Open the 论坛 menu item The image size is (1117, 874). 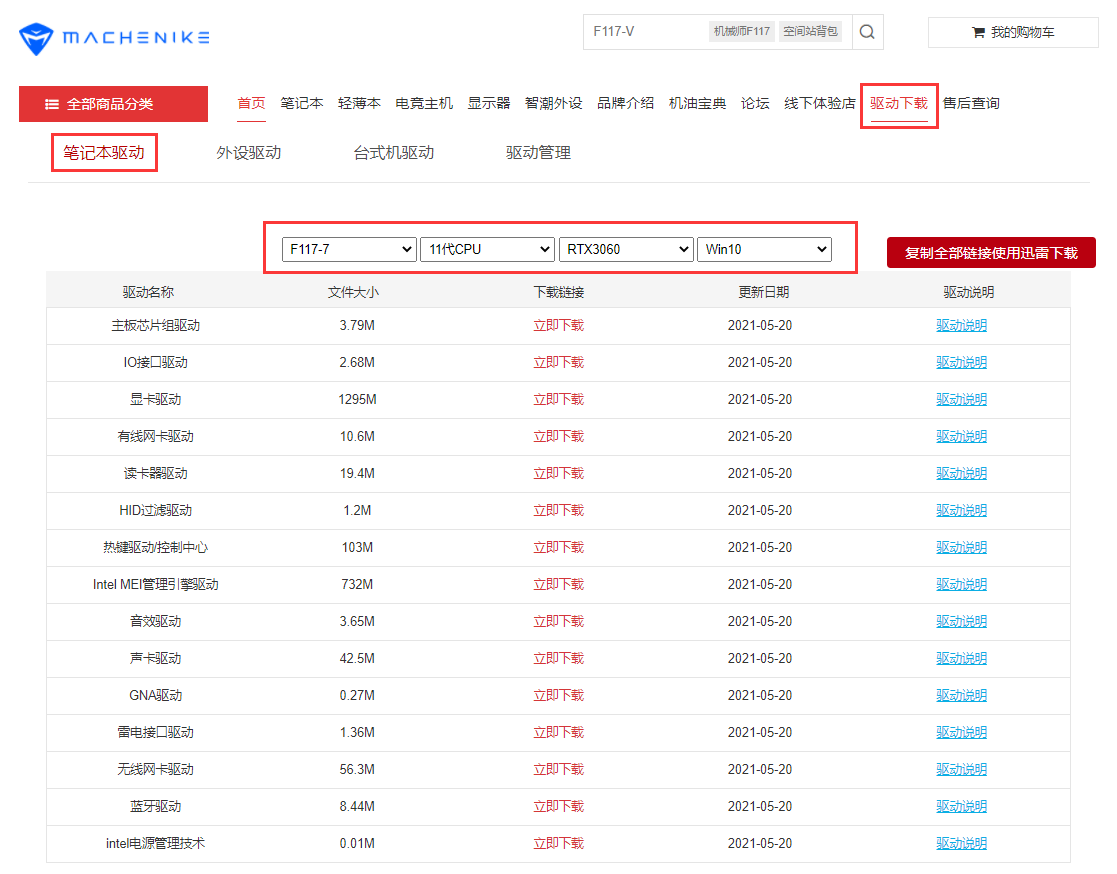[755, 103]
